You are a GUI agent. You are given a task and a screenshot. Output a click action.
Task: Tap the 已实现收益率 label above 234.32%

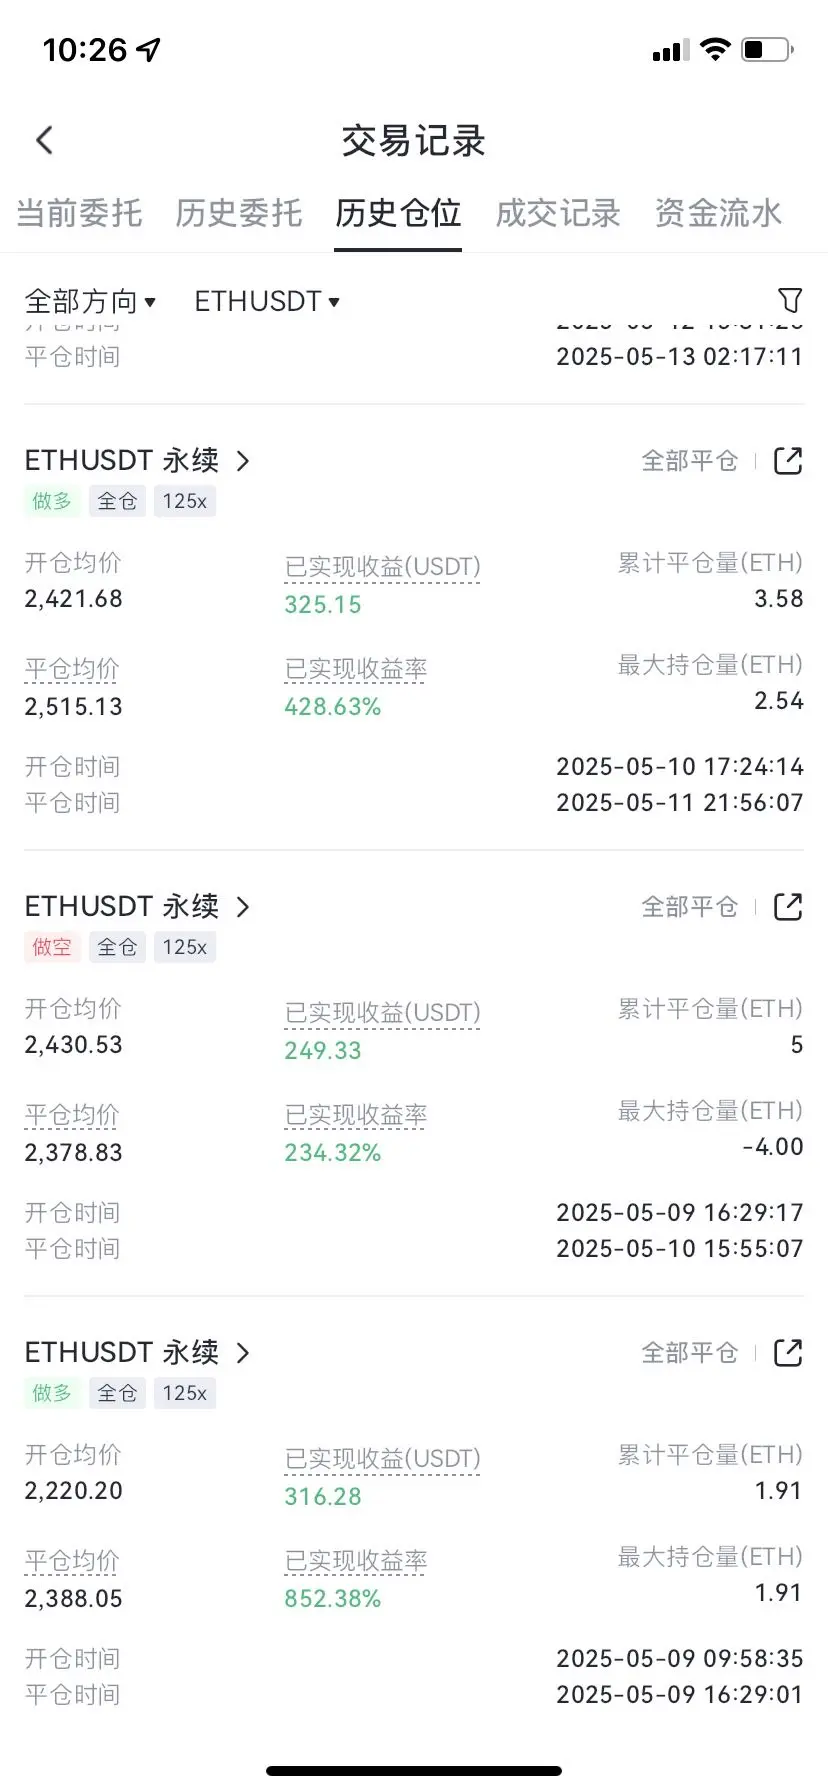point(356,1115)
